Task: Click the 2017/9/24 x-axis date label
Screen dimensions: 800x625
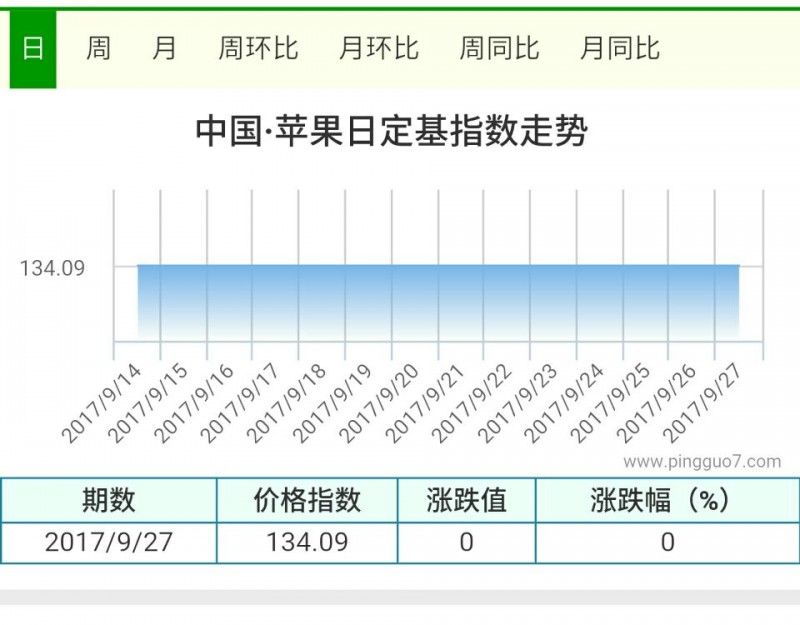Action: pyautogui.click(x=564, y=403)
